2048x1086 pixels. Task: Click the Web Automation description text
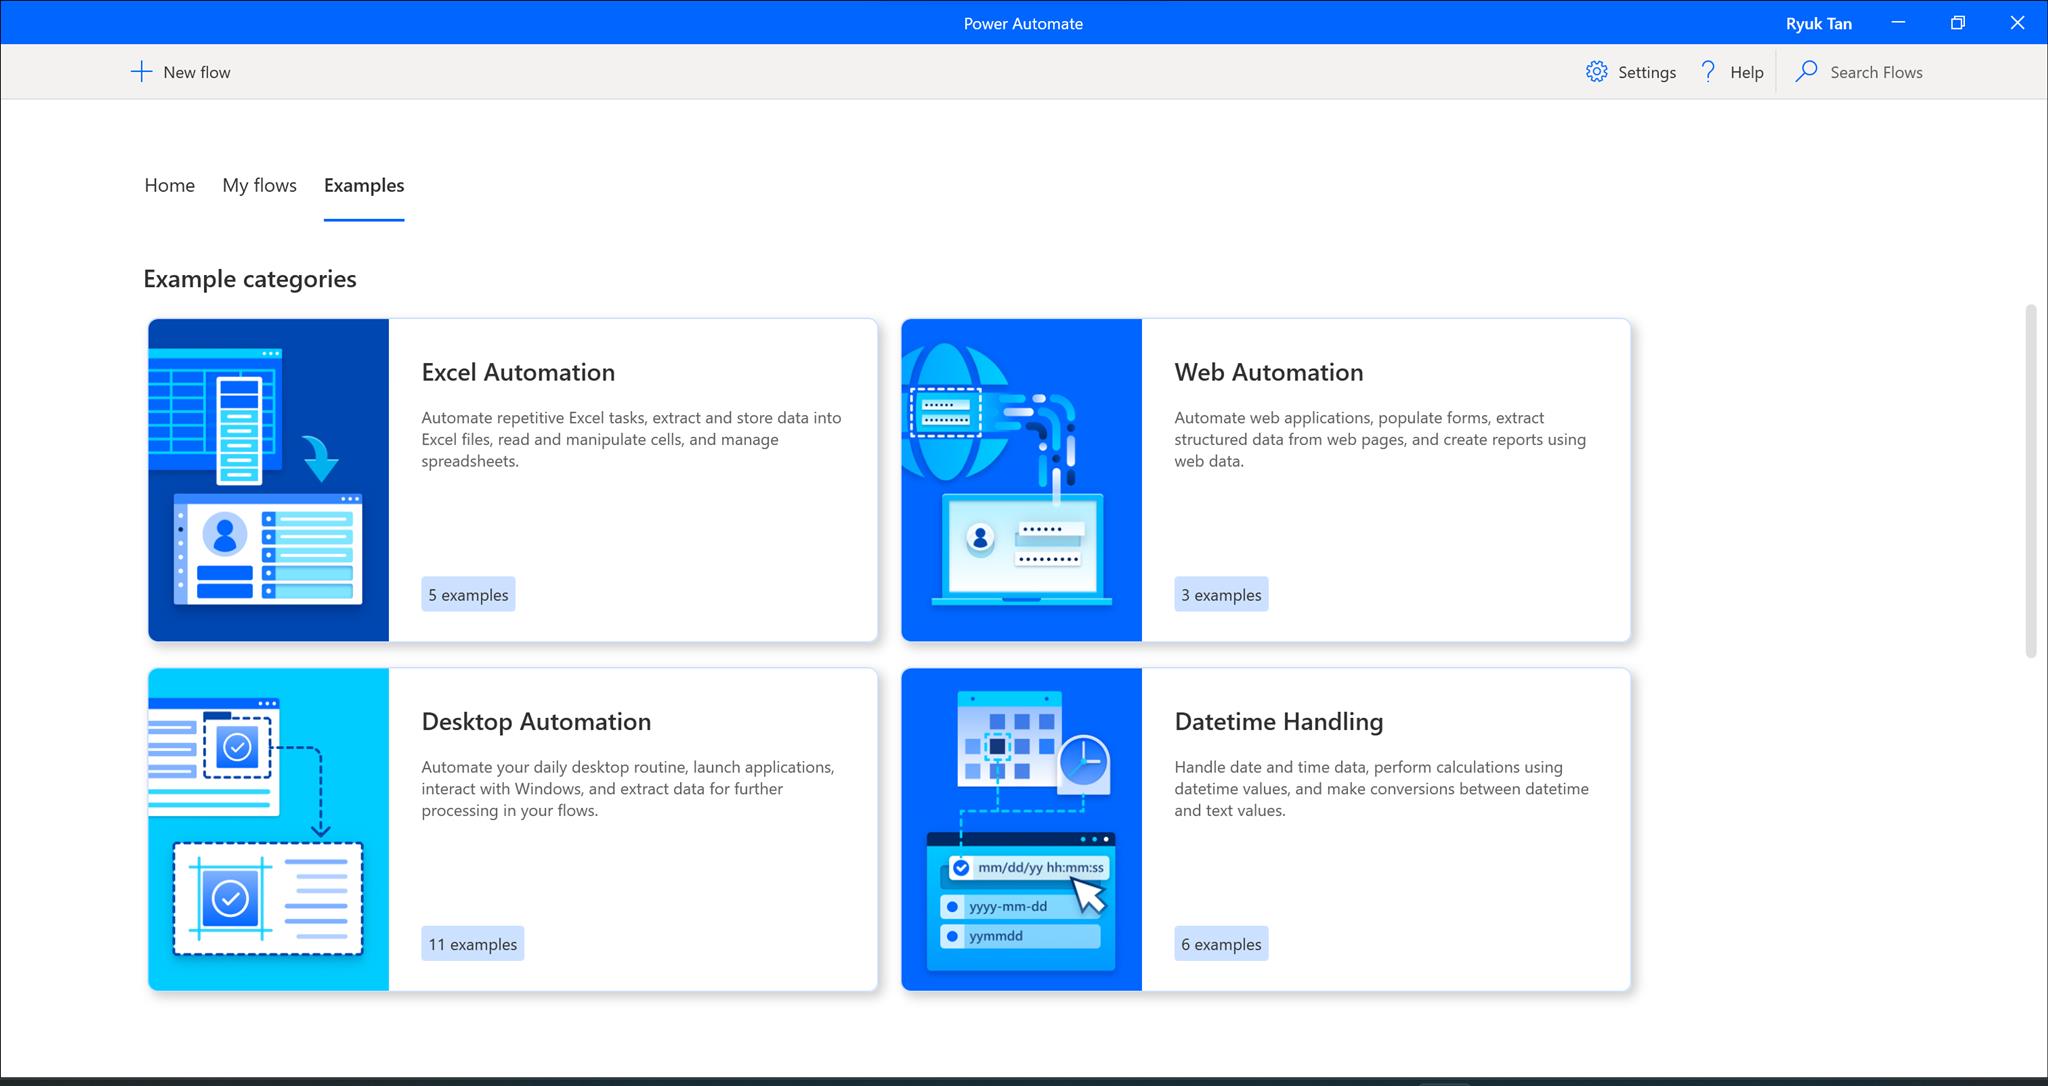(1380, 439)
